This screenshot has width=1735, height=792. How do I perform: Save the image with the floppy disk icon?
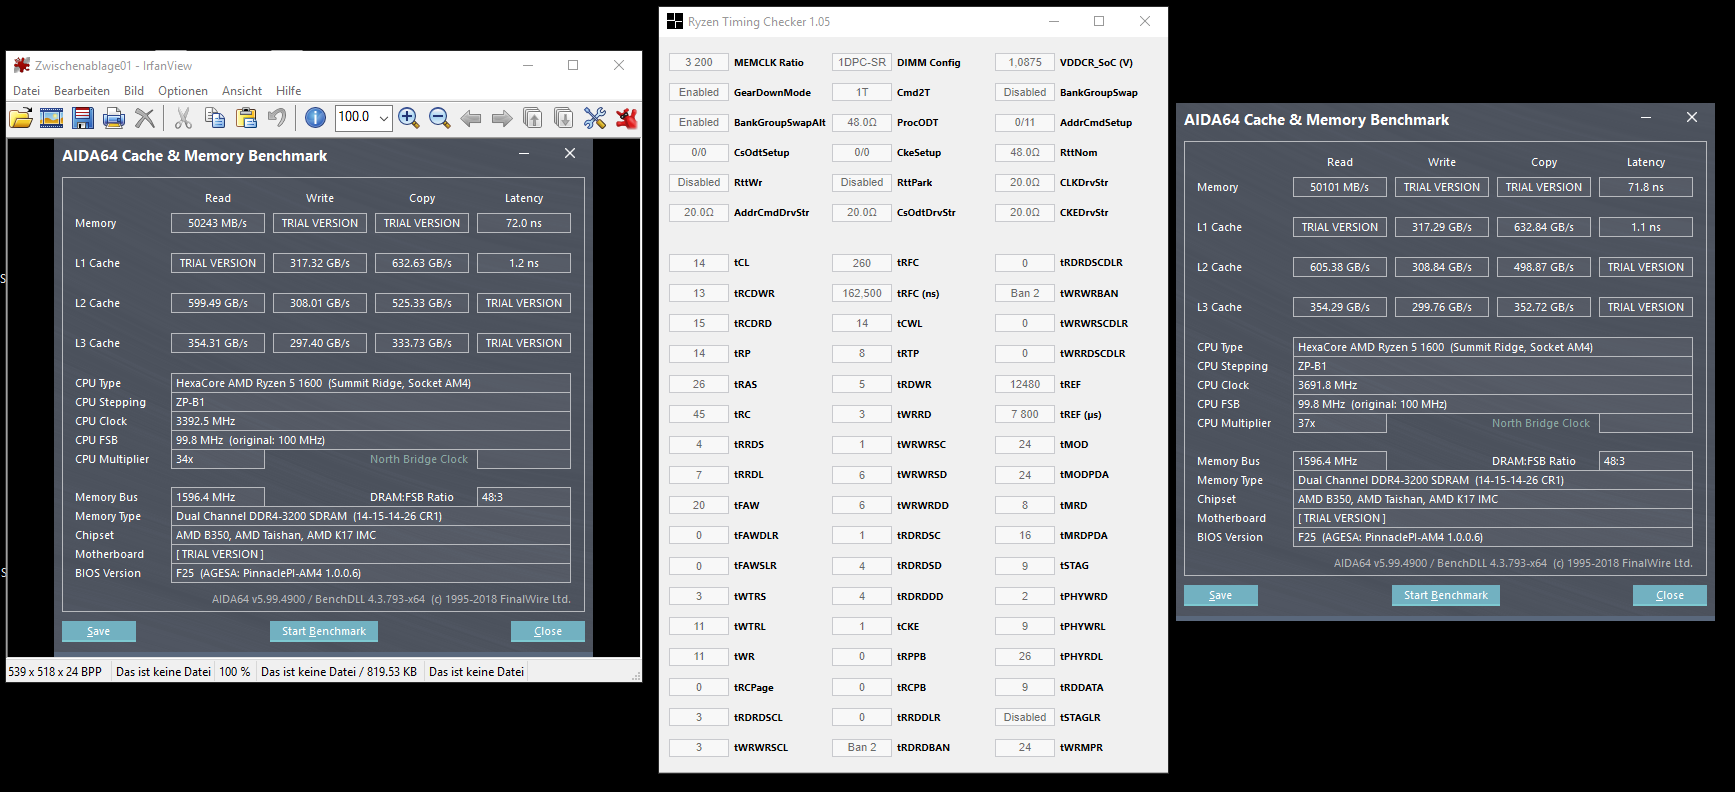pos(83,118)
